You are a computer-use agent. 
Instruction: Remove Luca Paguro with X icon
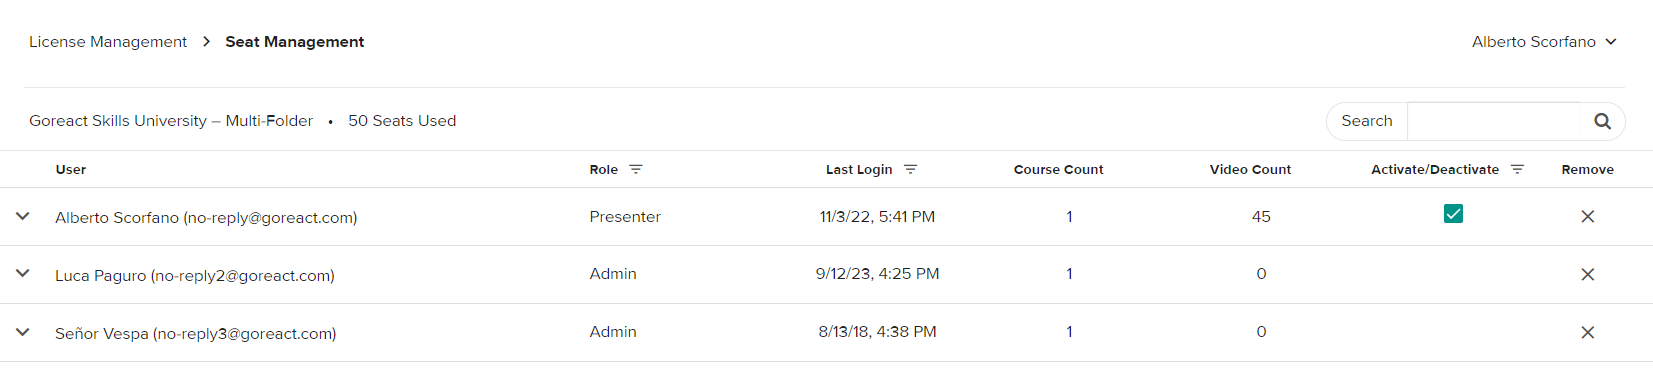click(1587, 274)
